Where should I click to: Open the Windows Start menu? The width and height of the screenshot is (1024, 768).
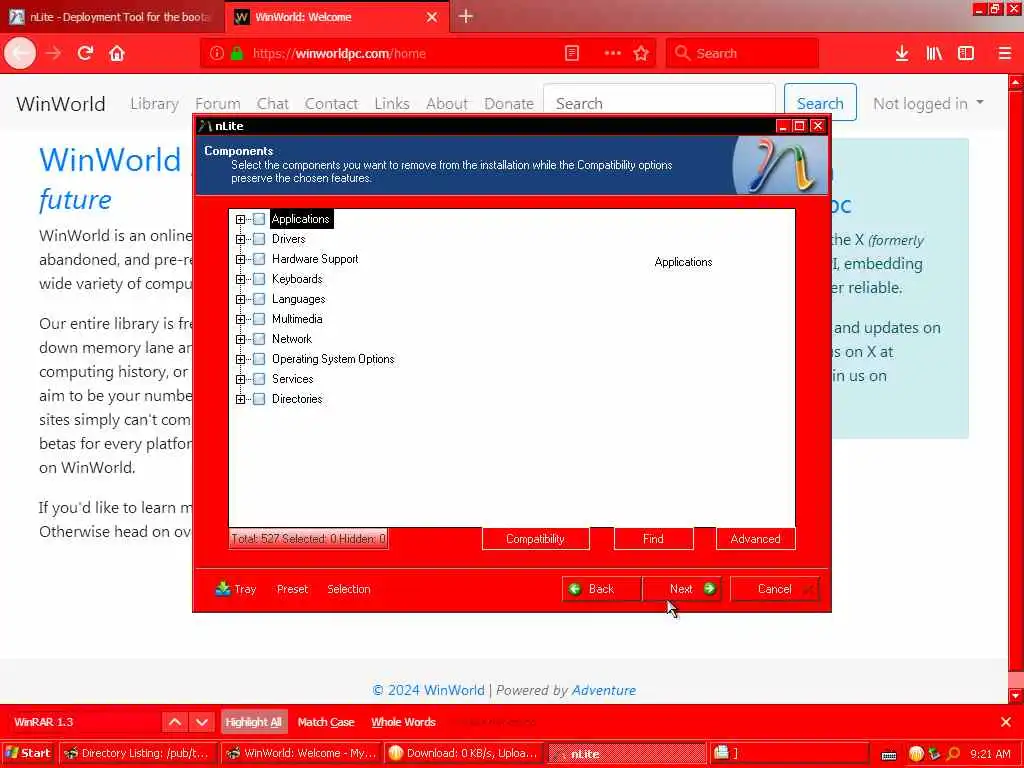point(28,753)
